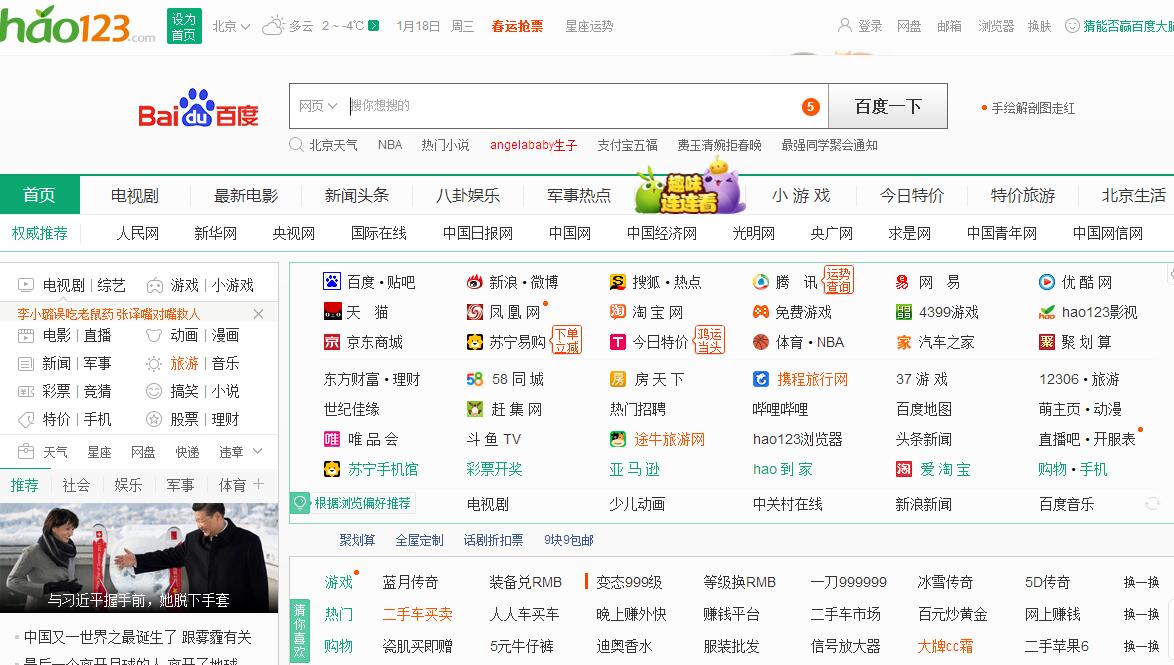Refresh recommendations icon beside 百度音乐
Viewport: 1174px width, 665px height.
coord(1152,504)
